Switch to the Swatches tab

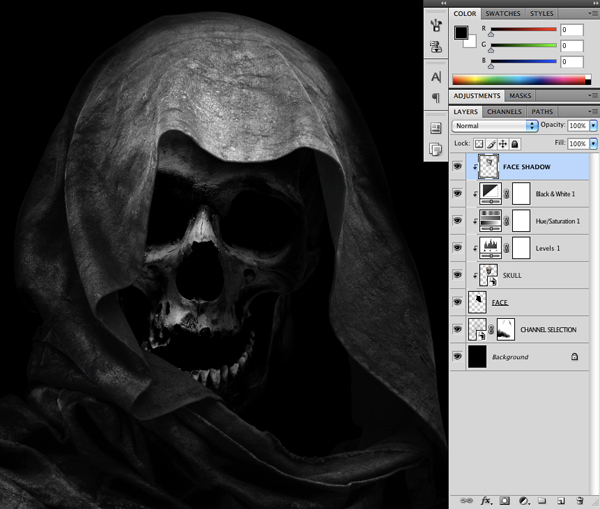click(504, 13)
